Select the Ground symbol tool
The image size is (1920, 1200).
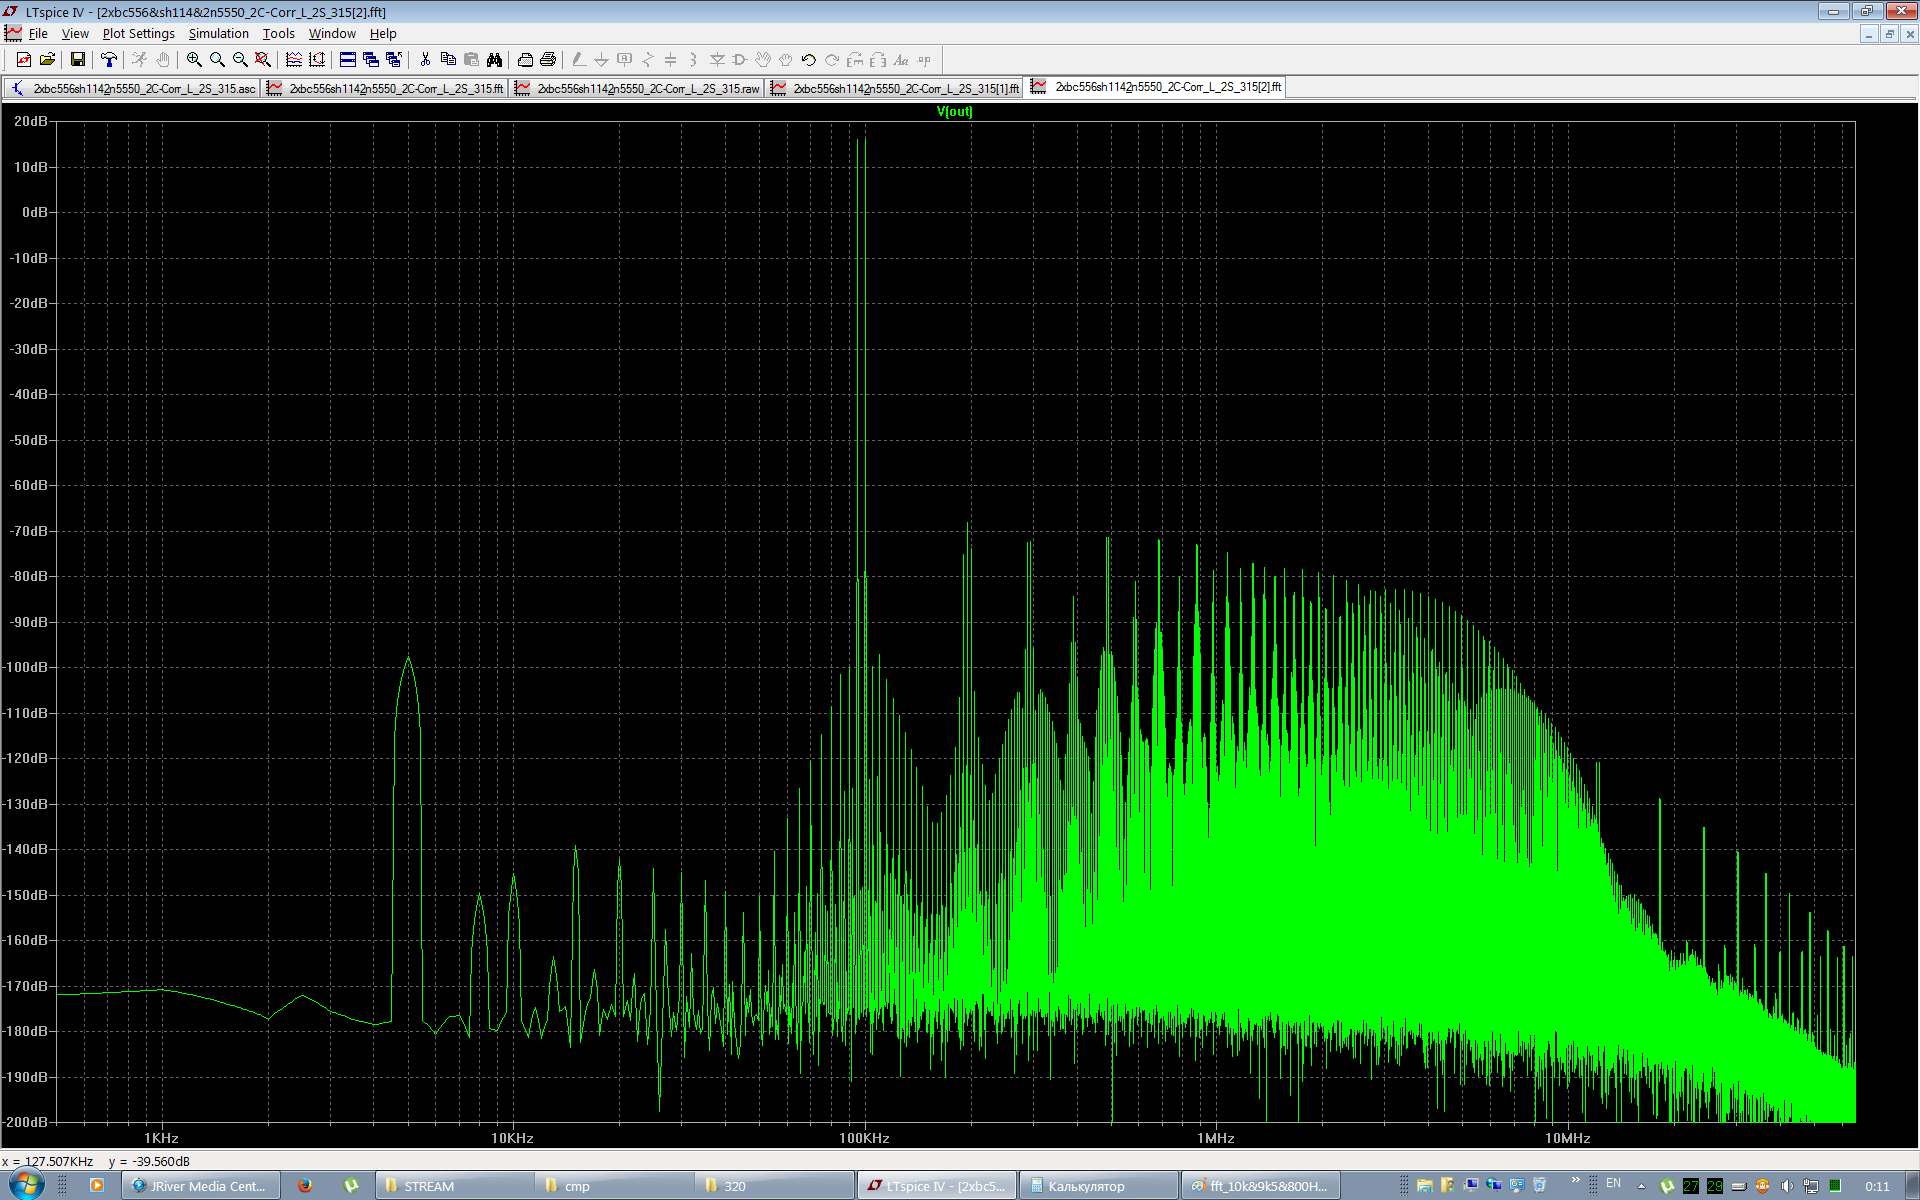click(602, 60)
